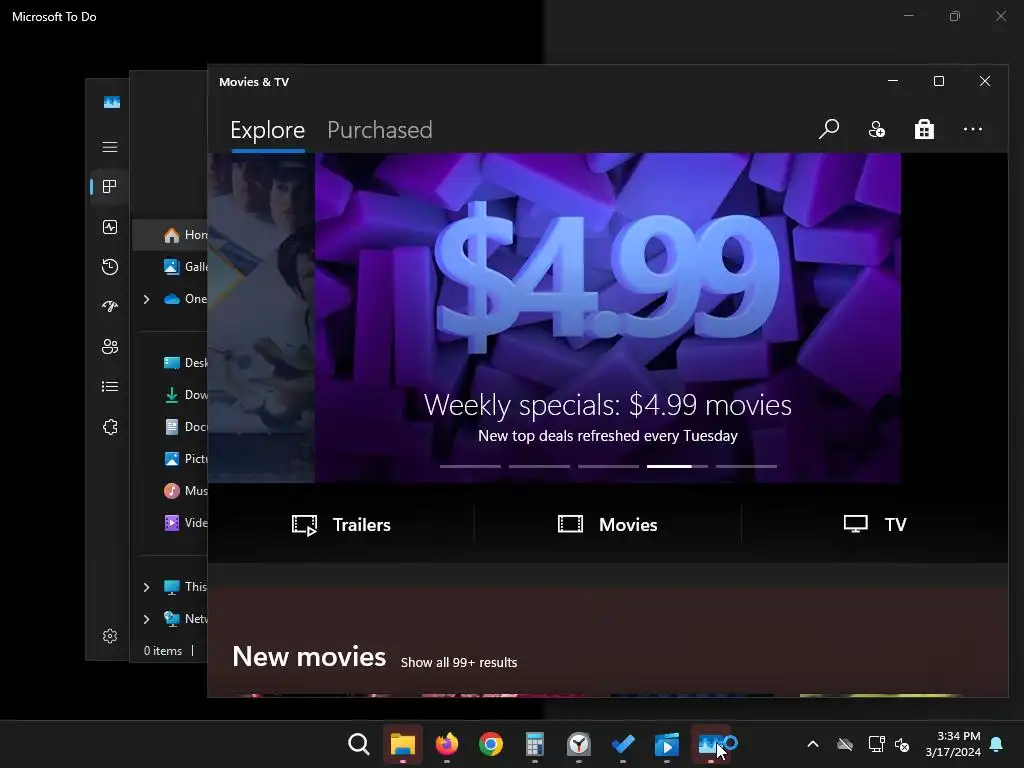Jump to the last banner carousel indicator
The image size is (1024, 768).
point(746,466)
